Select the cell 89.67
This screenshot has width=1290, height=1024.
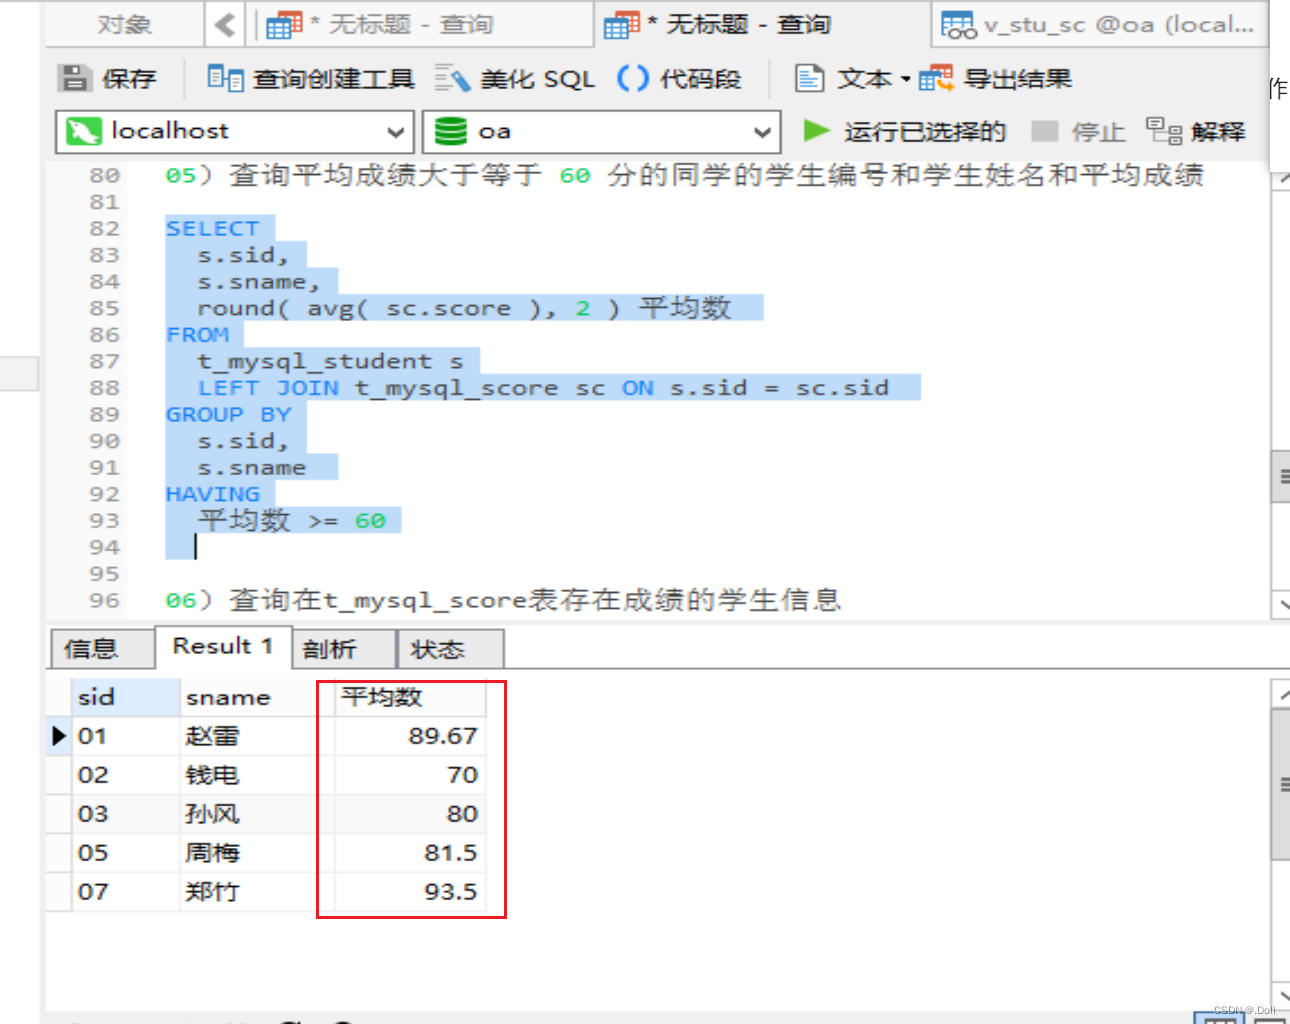409,736
